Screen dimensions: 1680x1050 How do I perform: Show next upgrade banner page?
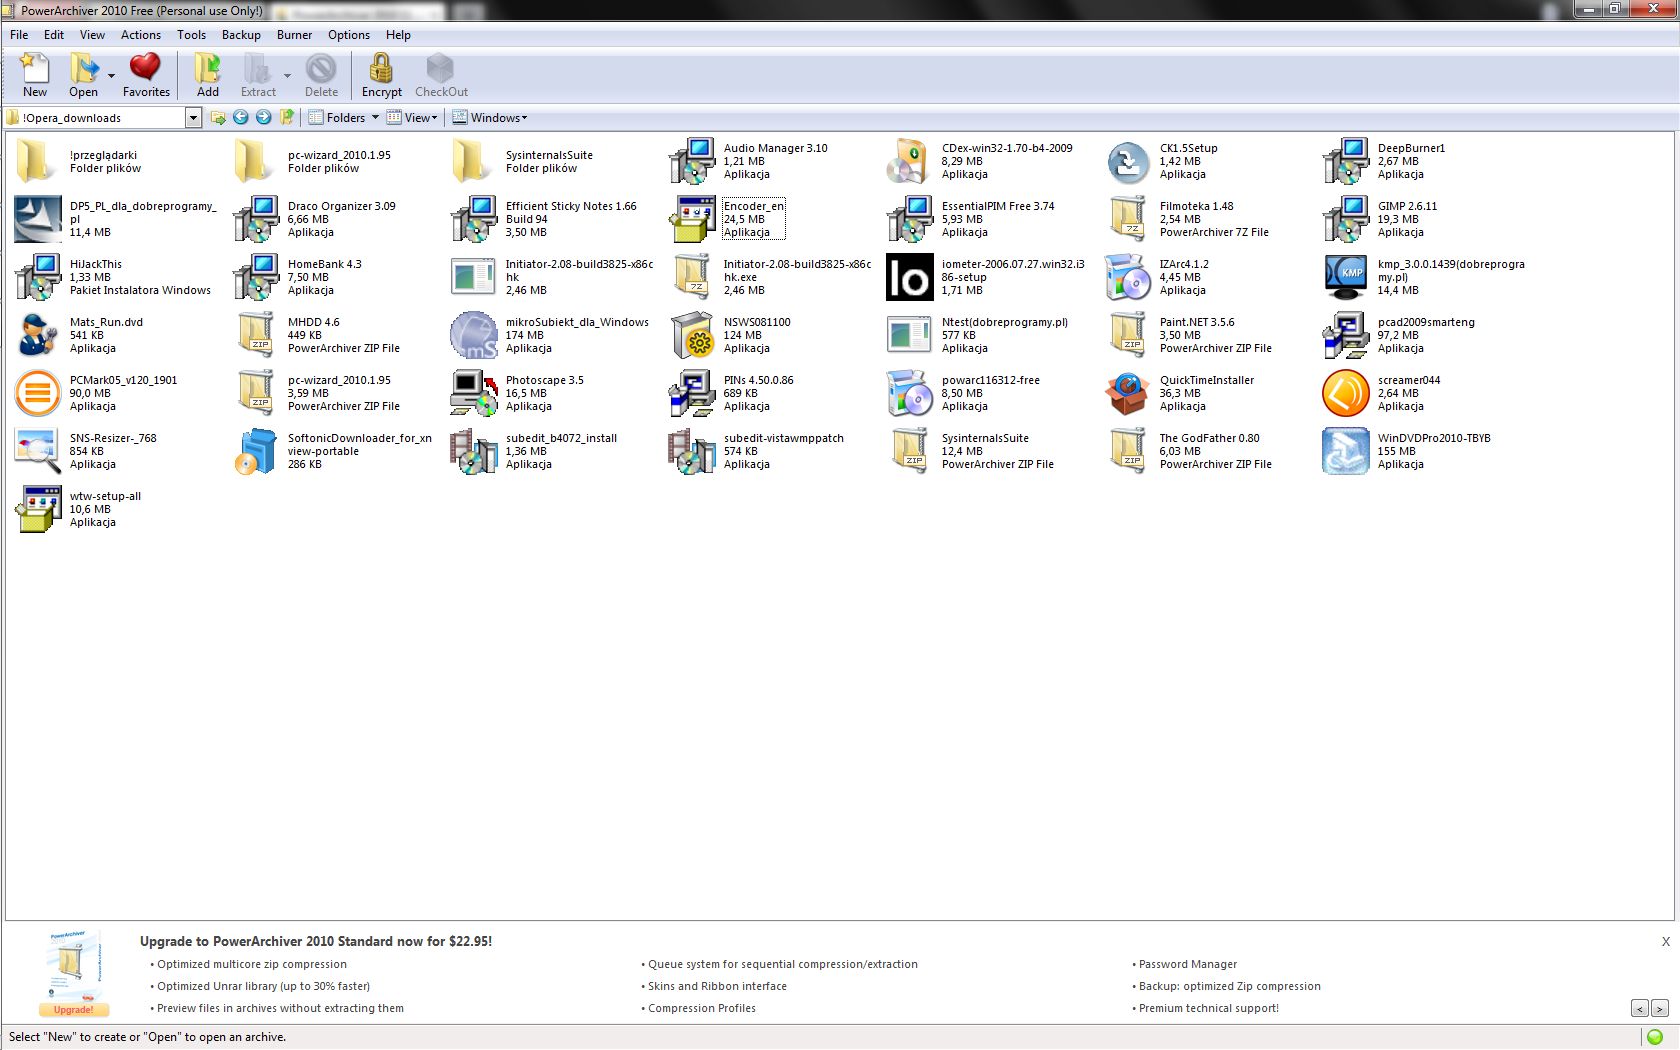[1660, 1009]
